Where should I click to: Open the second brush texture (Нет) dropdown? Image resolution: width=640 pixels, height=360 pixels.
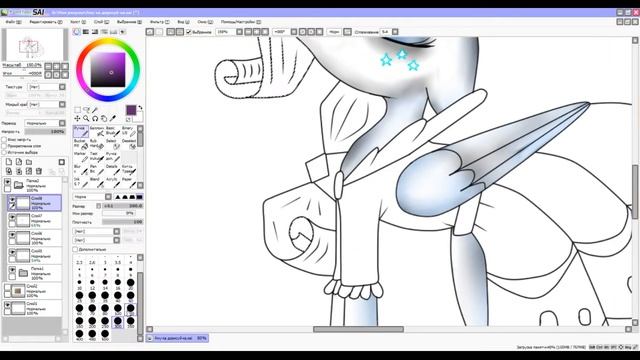point(97,240)
